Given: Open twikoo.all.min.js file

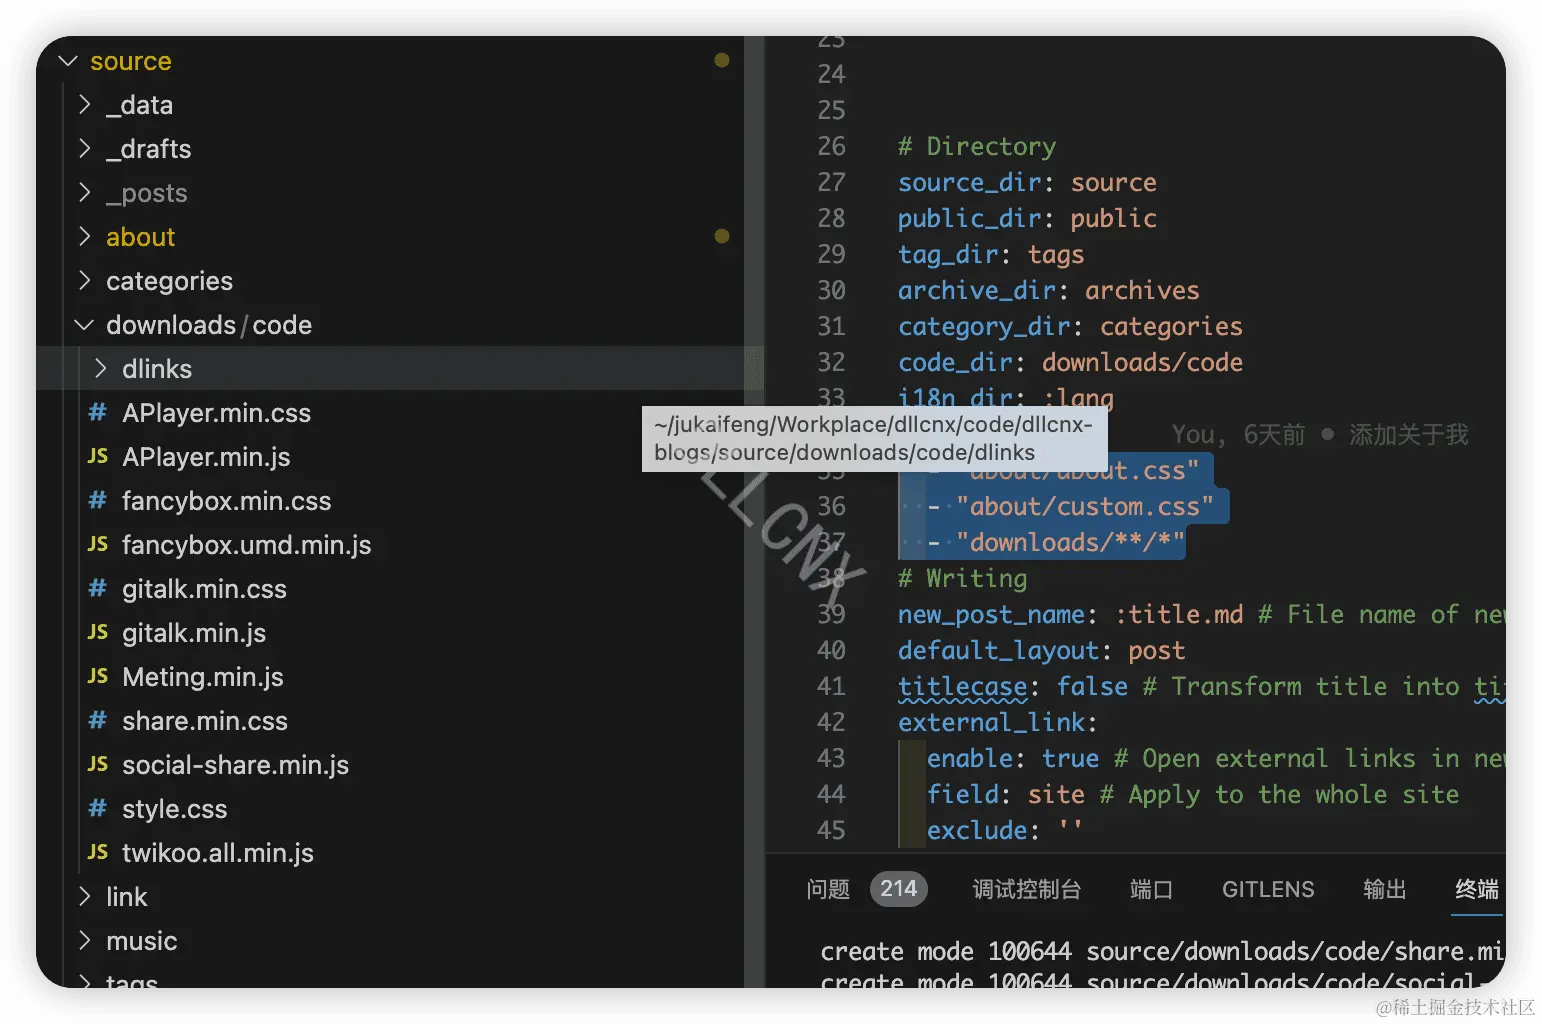Looking at the screenshot, I should pos(218,853).
